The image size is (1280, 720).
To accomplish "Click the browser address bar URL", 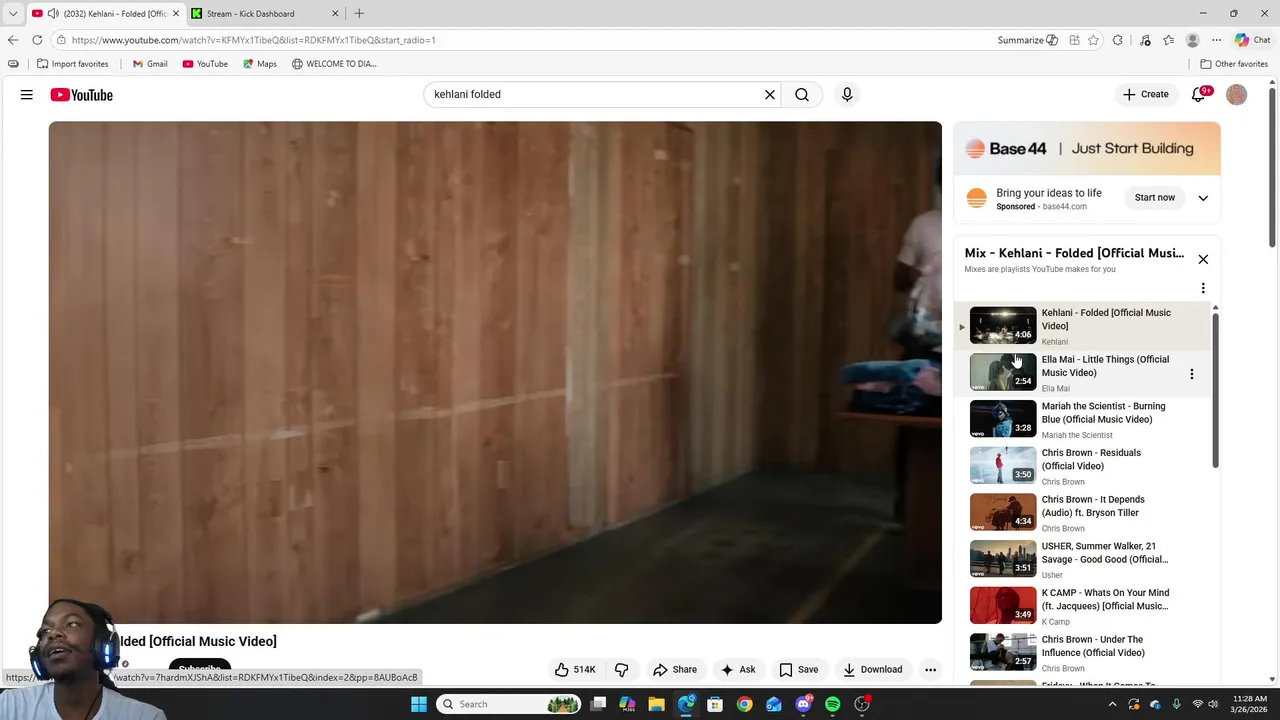I will tap(253, 40).
